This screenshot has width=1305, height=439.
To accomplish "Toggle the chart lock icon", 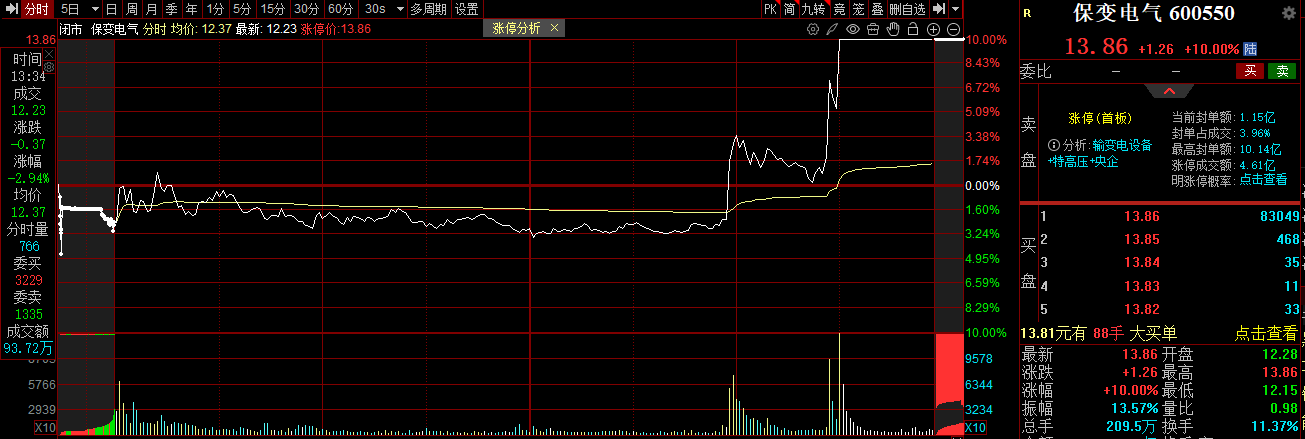I will (913, 29).
